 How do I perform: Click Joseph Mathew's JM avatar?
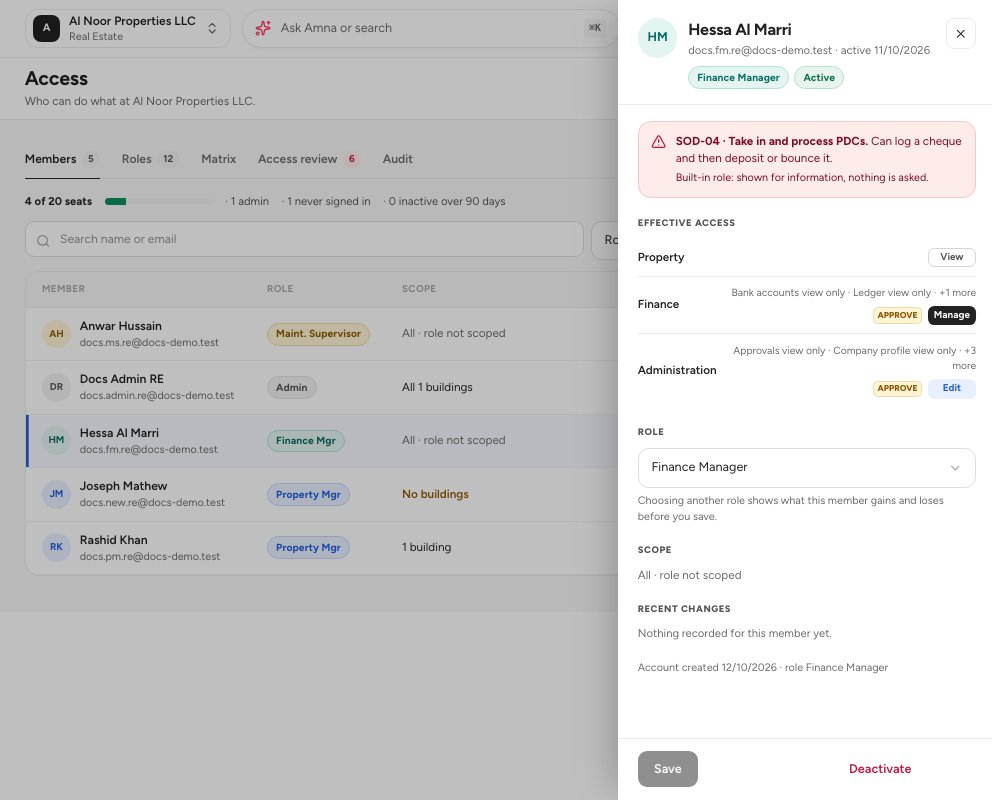pyautogui.click(x=56, y=494)
